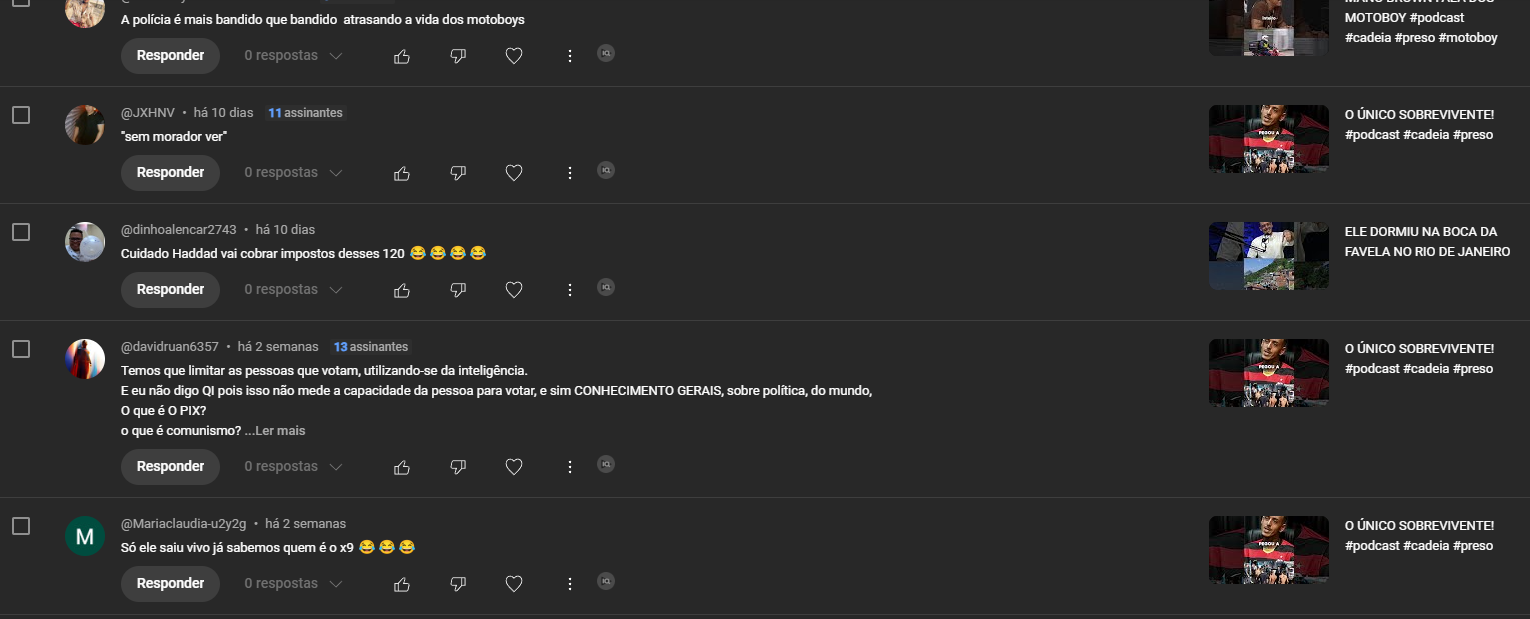This screenshot has height=619, width=1530.
Task: Click "Responder" under the Haddad comment
Action: click(x=170, y=290)
